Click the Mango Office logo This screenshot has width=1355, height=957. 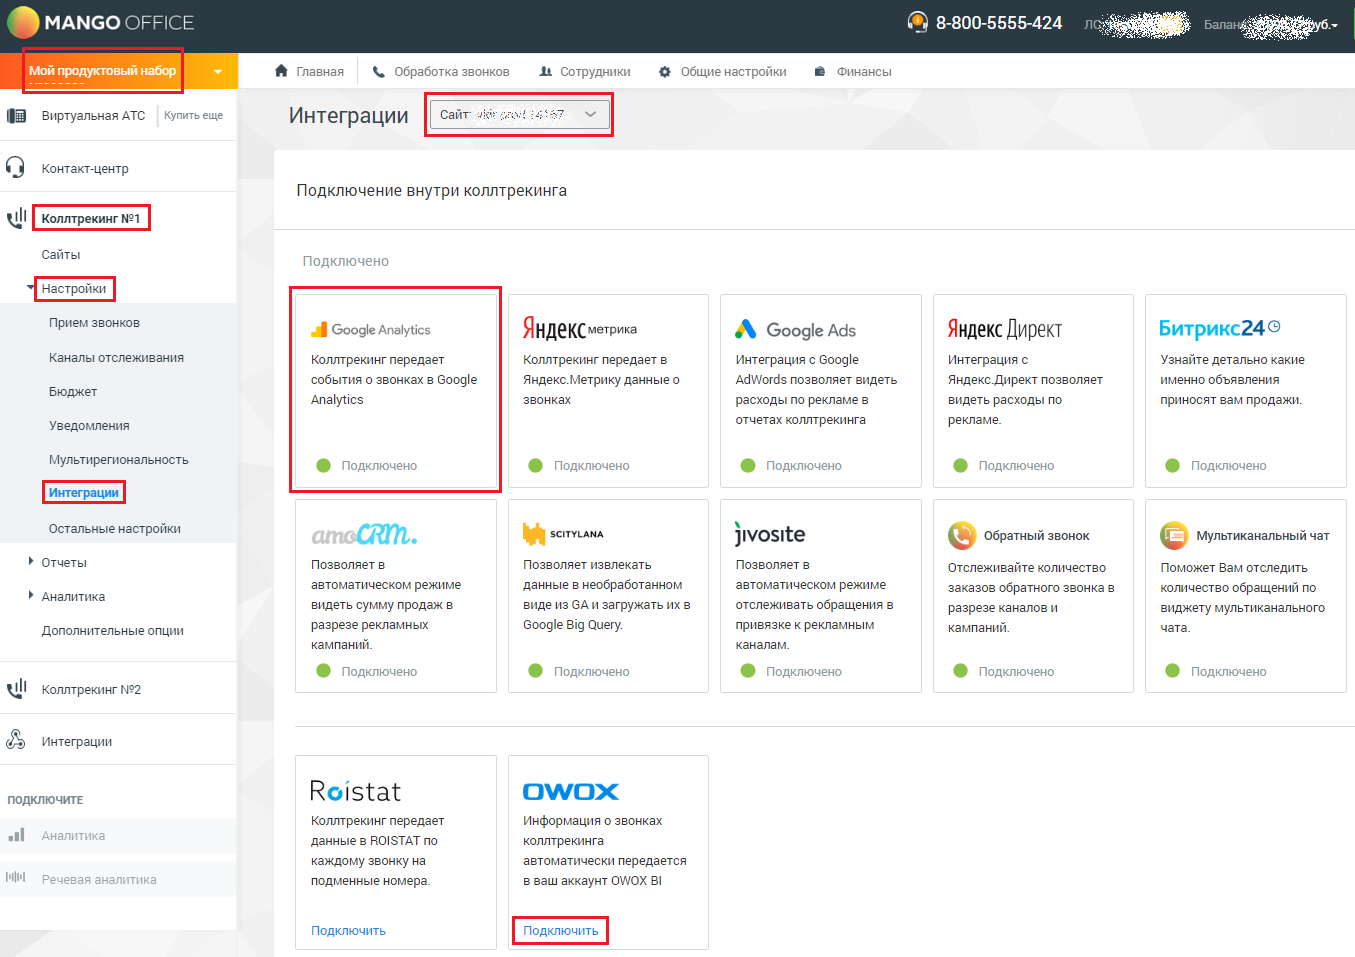click(101, 22)
